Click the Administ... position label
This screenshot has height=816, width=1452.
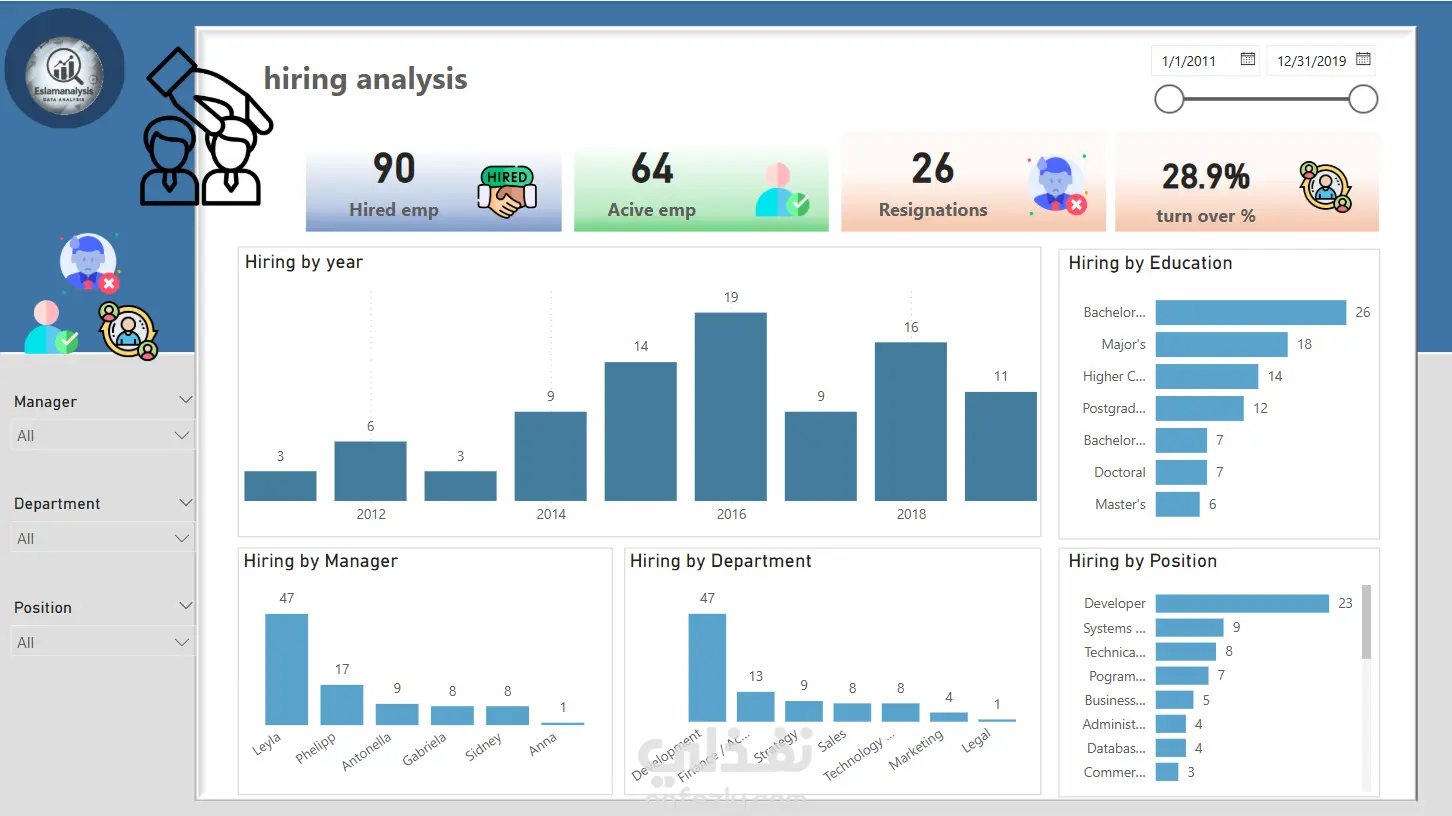1114,724
